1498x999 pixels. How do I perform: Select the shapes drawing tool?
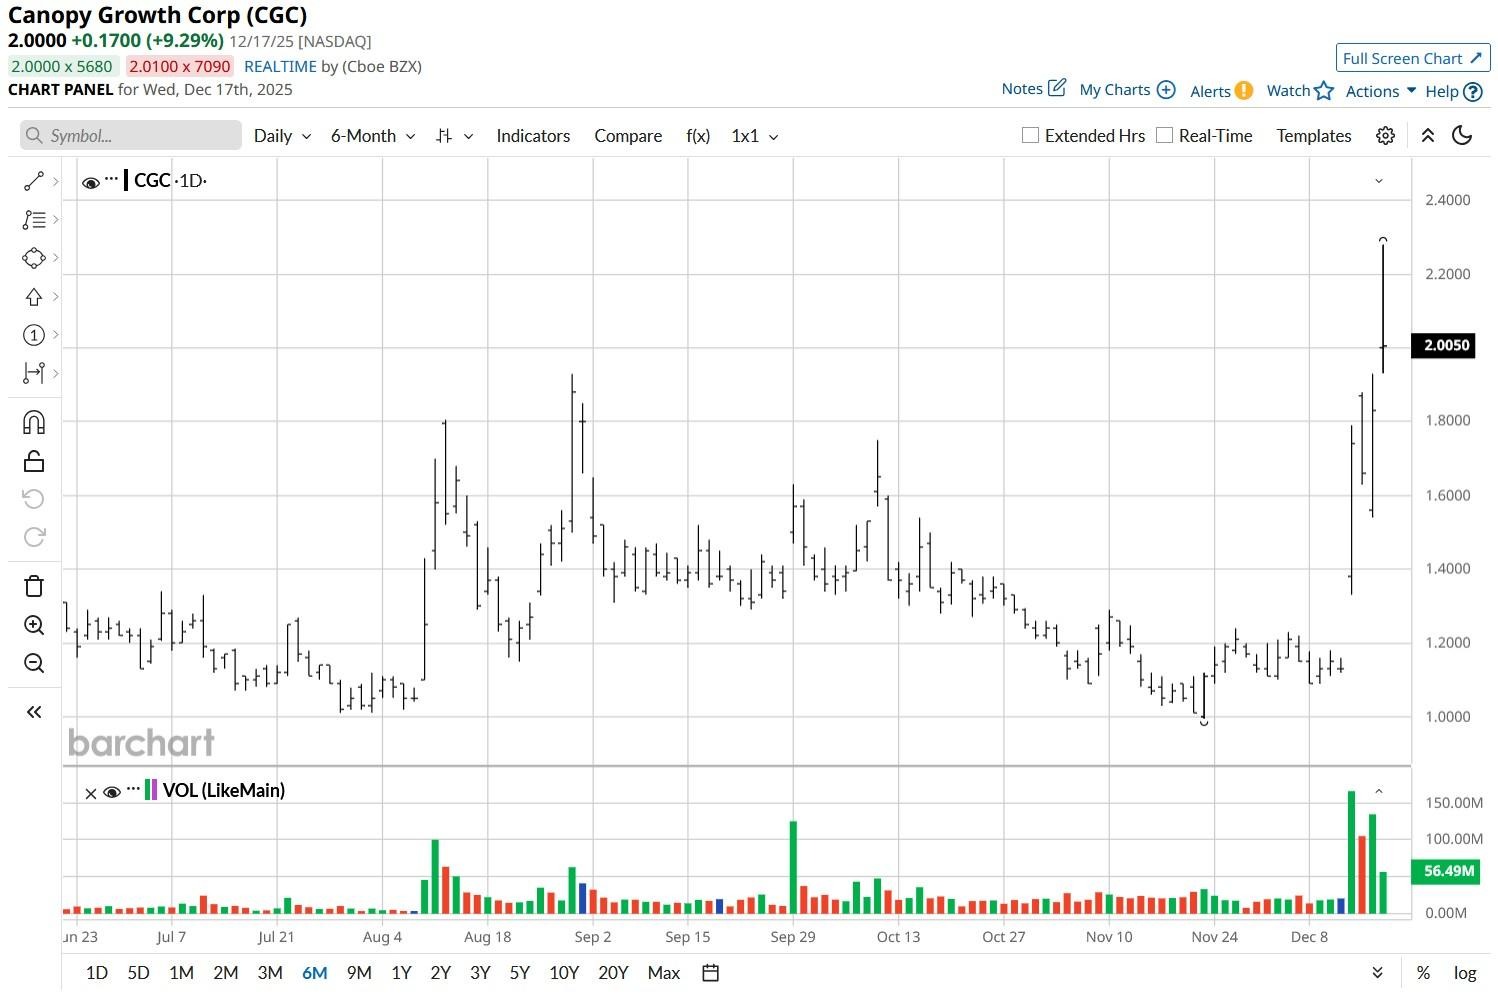[34, 258]
